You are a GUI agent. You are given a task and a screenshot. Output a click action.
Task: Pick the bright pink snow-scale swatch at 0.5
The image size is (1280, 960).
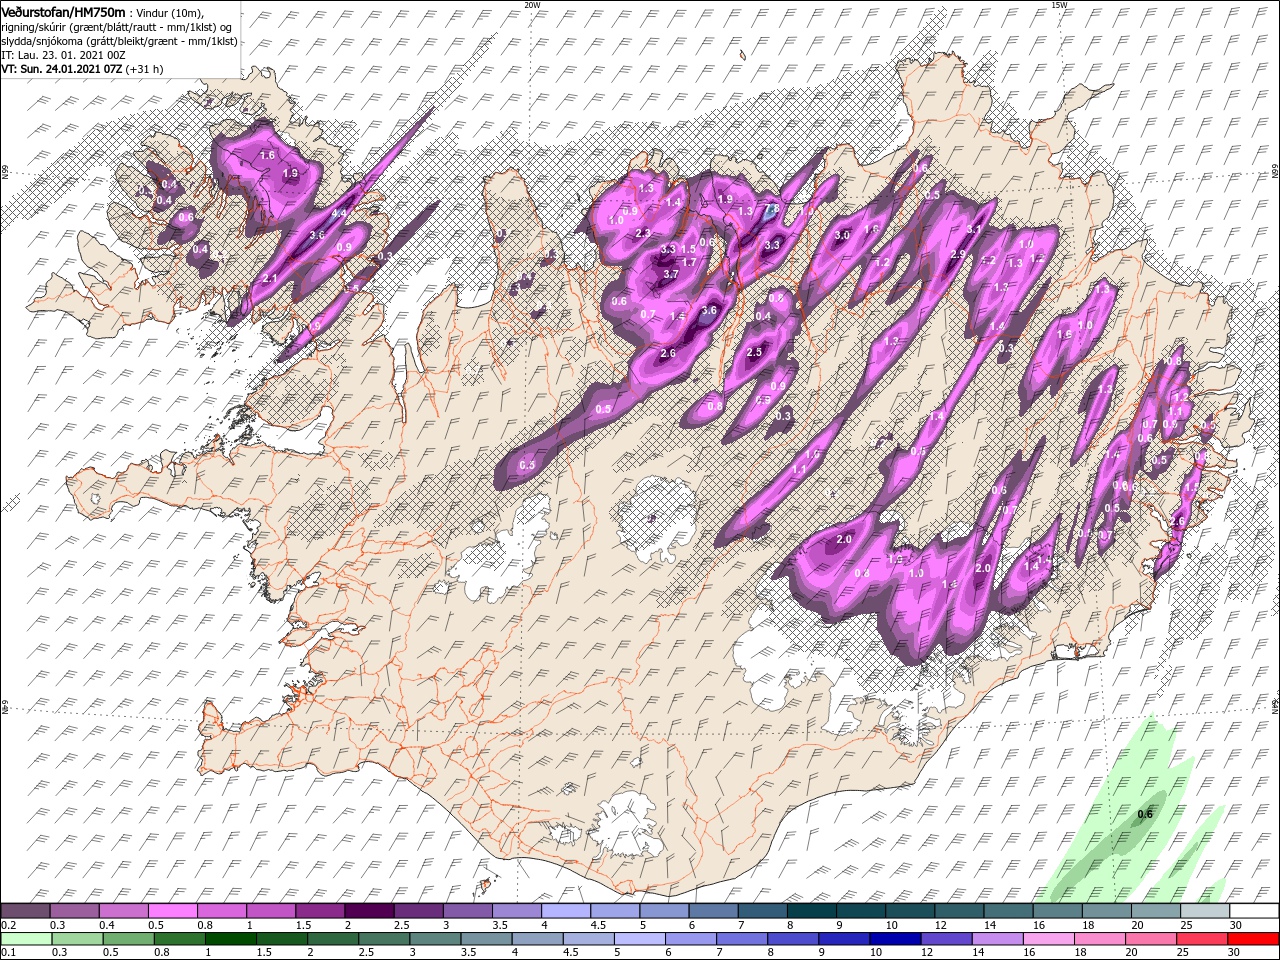pyautogui.click(x=172, y=910)
